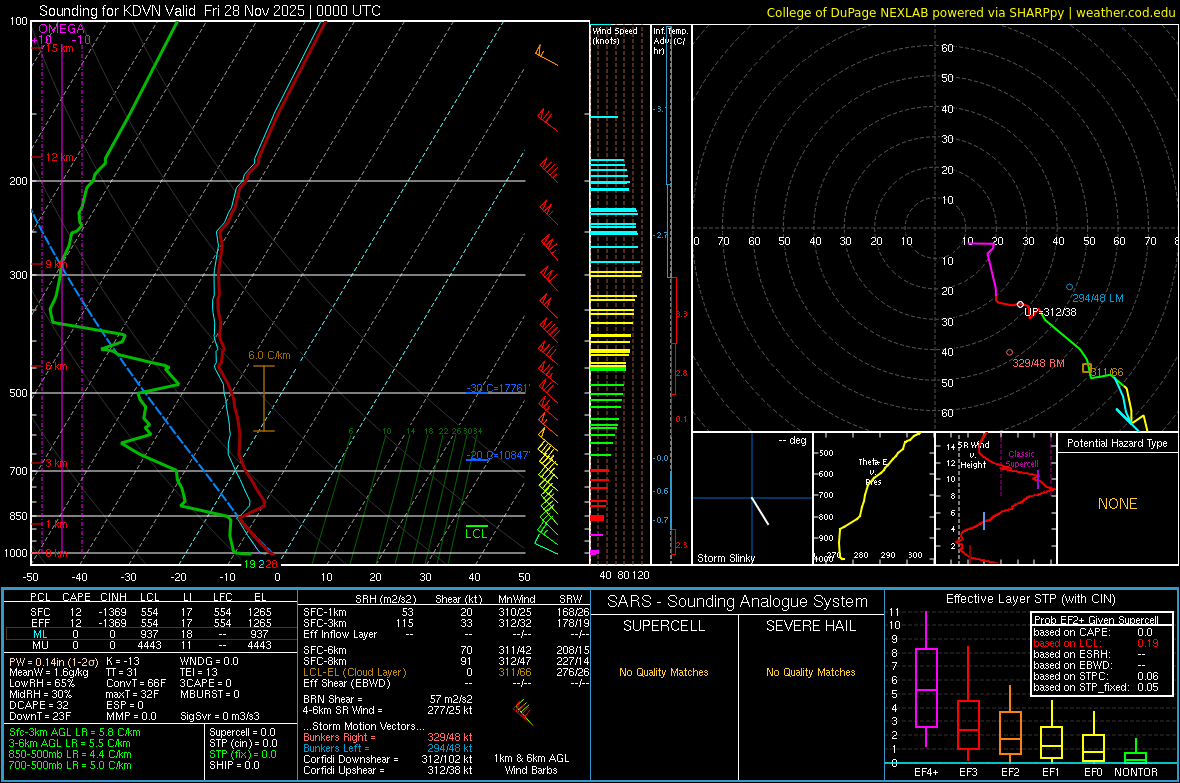Click the LowRH = 65% value
Image resolution: width=1180 pixels, height=783 pixels.
(42, 683)
